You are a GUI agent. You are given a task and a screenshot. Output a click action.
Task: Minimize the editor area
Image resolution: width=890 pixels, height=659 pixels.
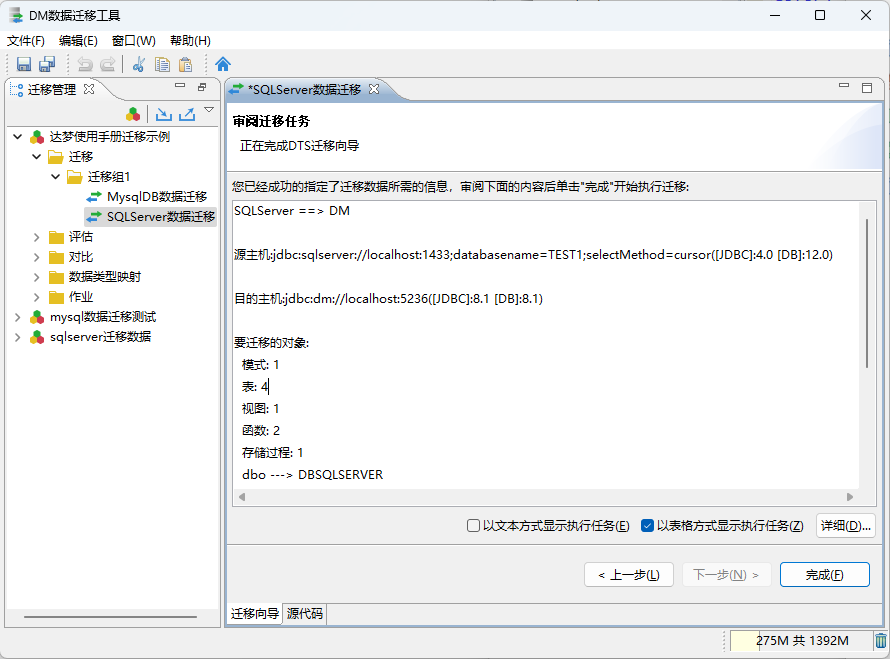844,86
